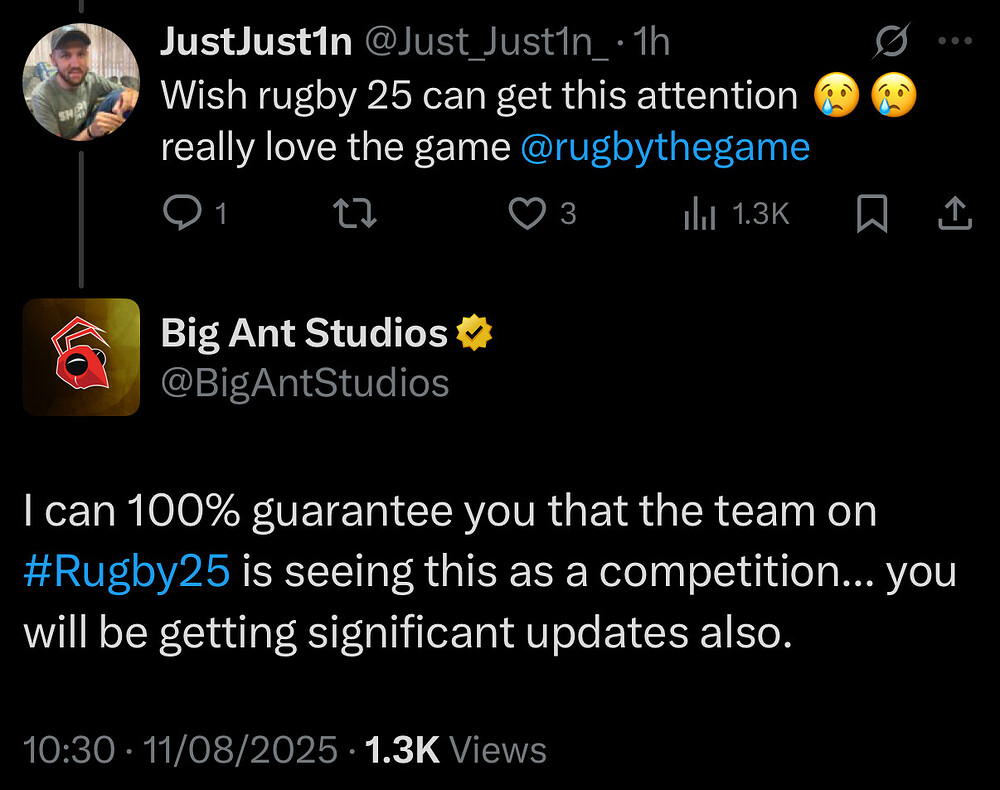Open the 1h timestamp of the reply
The image size is (1000, 790).
point(652,41)
